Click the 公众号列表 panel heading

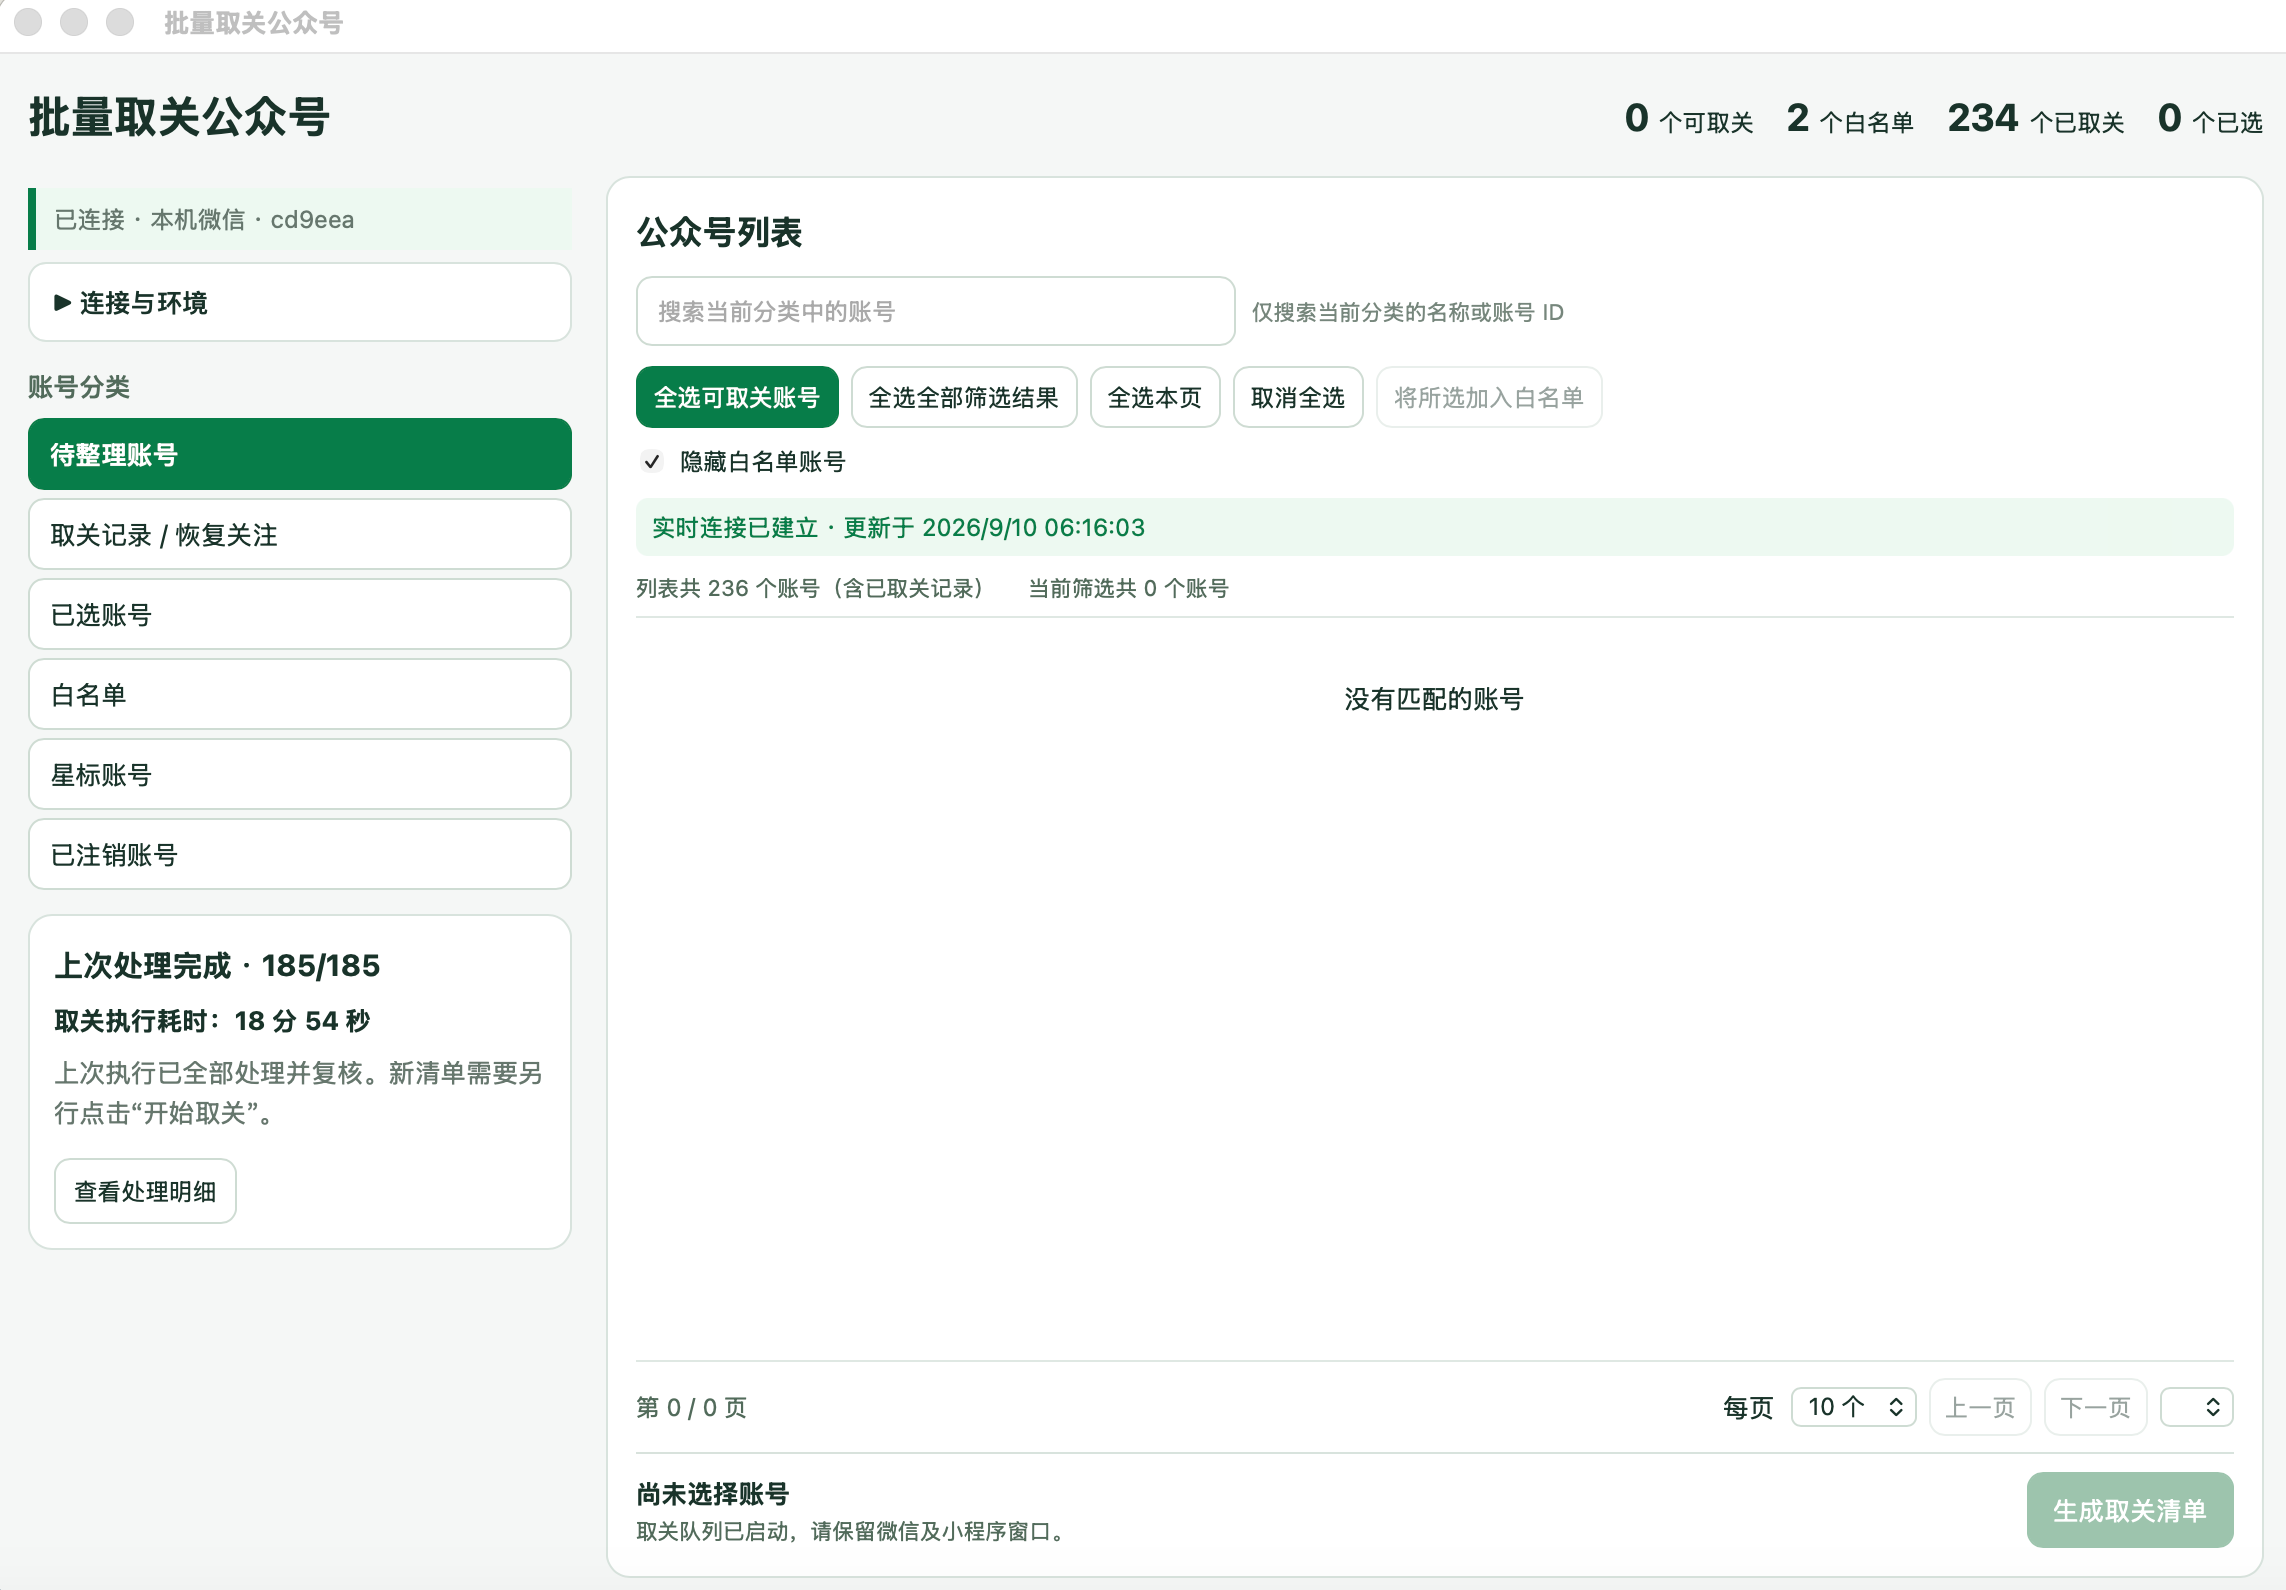click(x=719, y=232)
